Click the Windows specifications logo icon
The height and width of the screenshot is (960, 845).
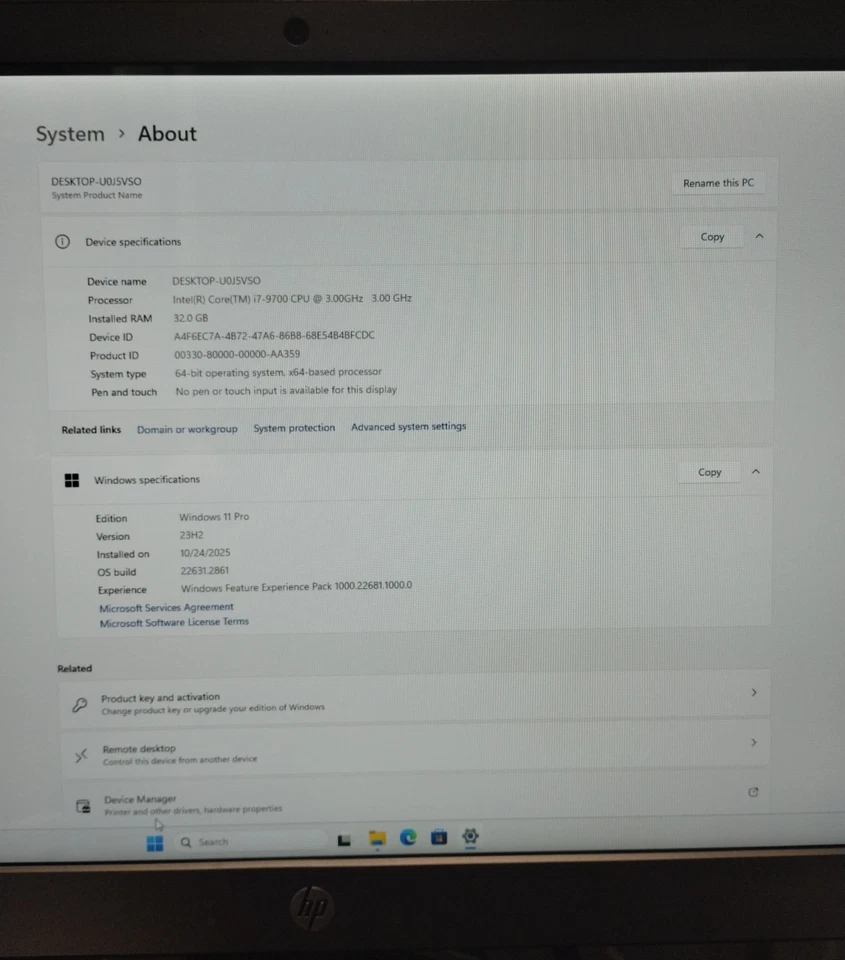point(72,481)
